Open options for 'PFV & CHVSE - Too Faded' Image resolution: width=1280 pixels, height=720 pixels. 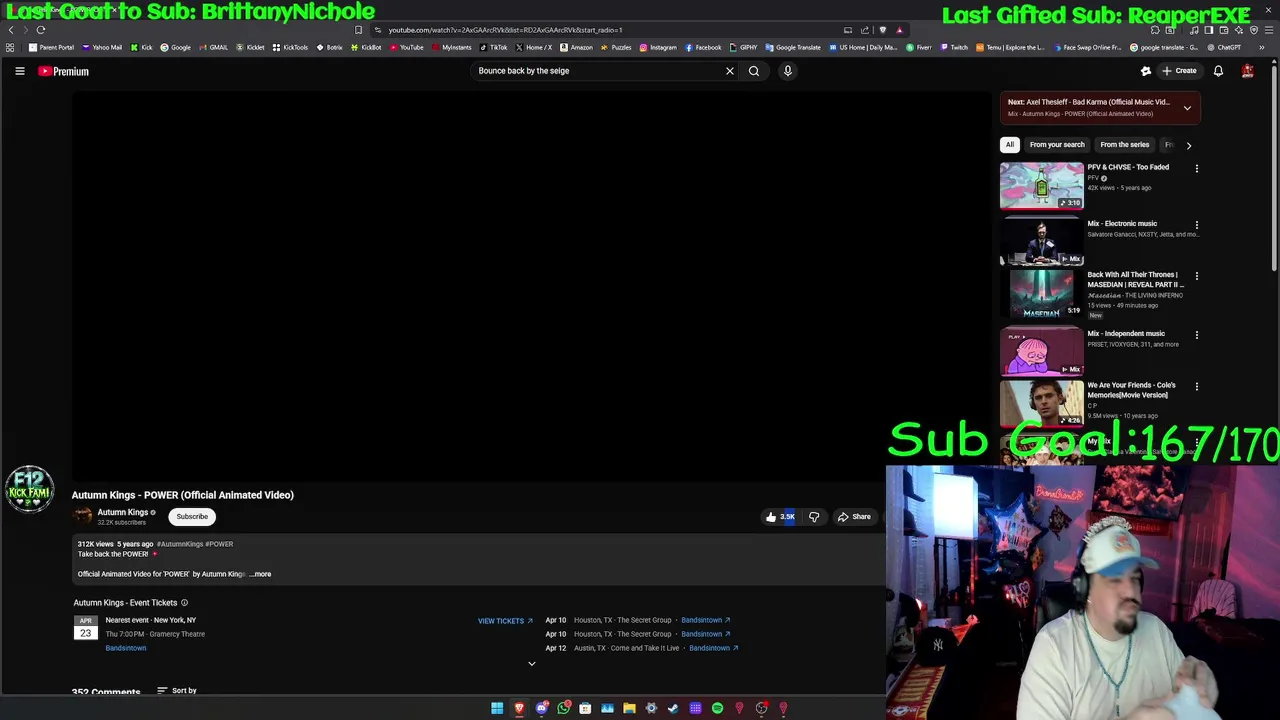tap(1197, 169)
